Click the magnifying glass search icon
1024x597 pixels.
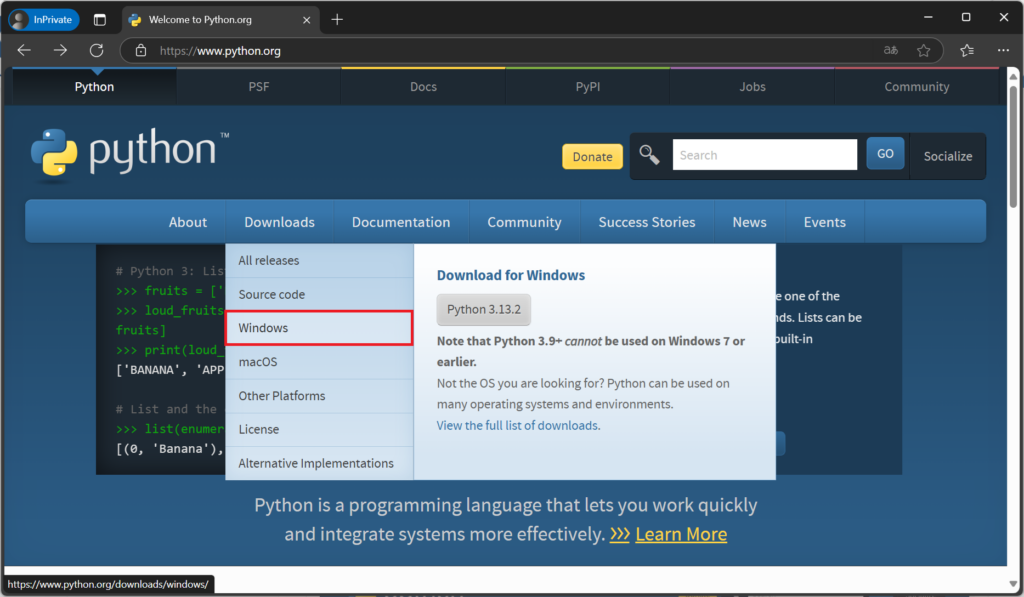[649, 155]
